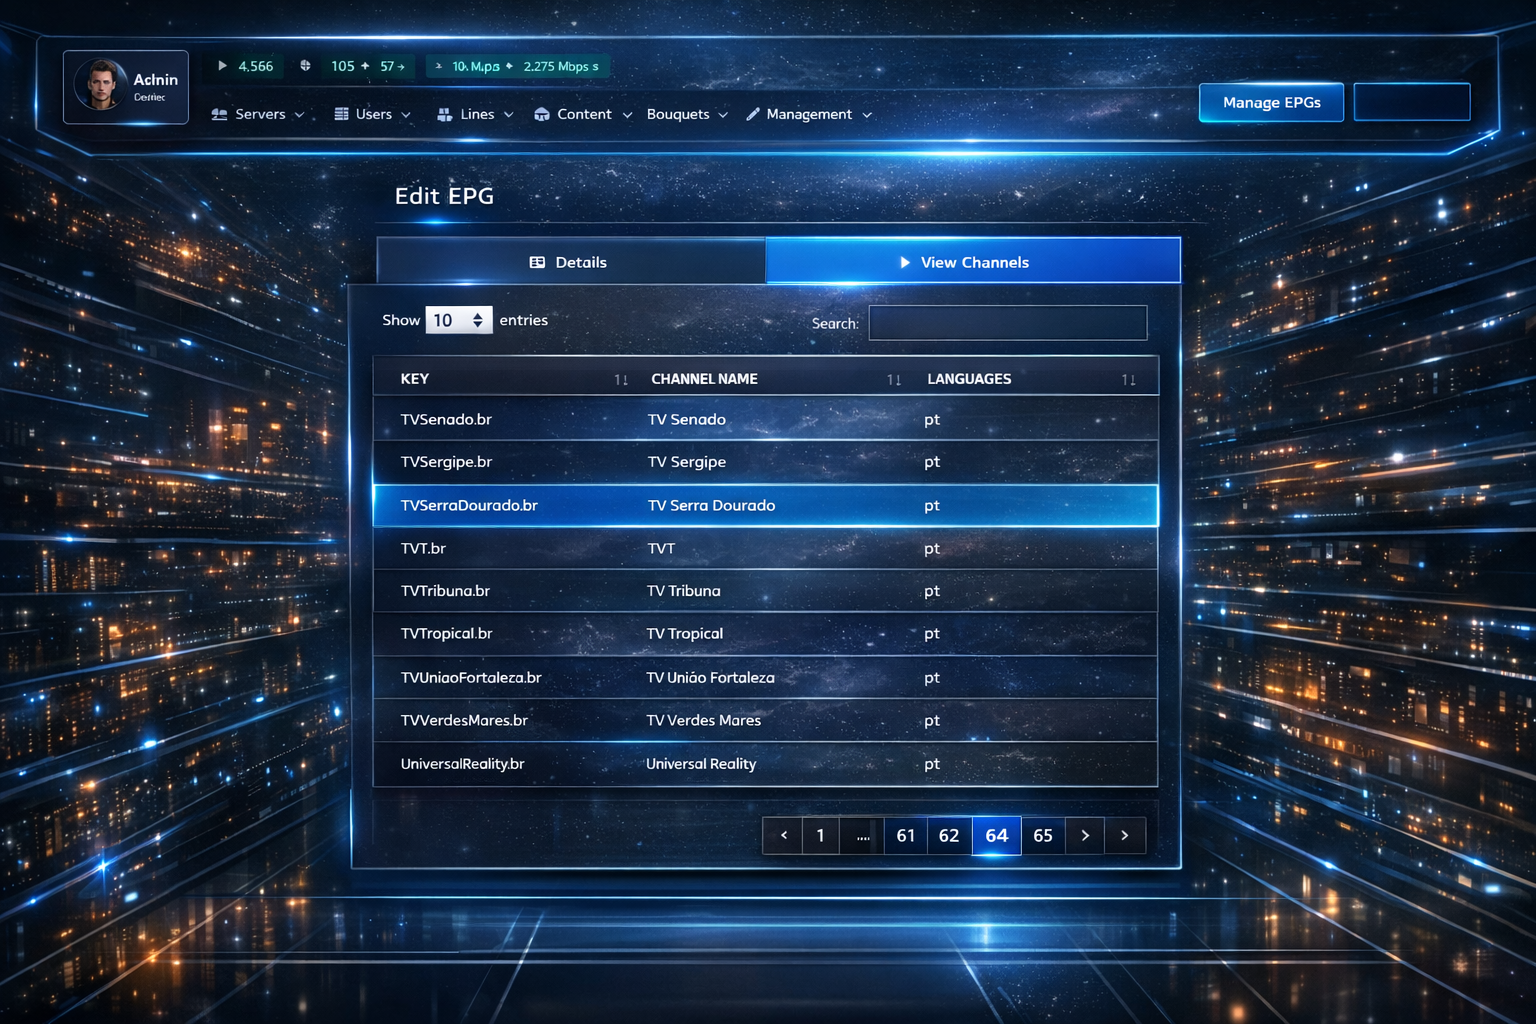
Task: Click the TV Serra Dourado channel name
Action: (711, 505)
